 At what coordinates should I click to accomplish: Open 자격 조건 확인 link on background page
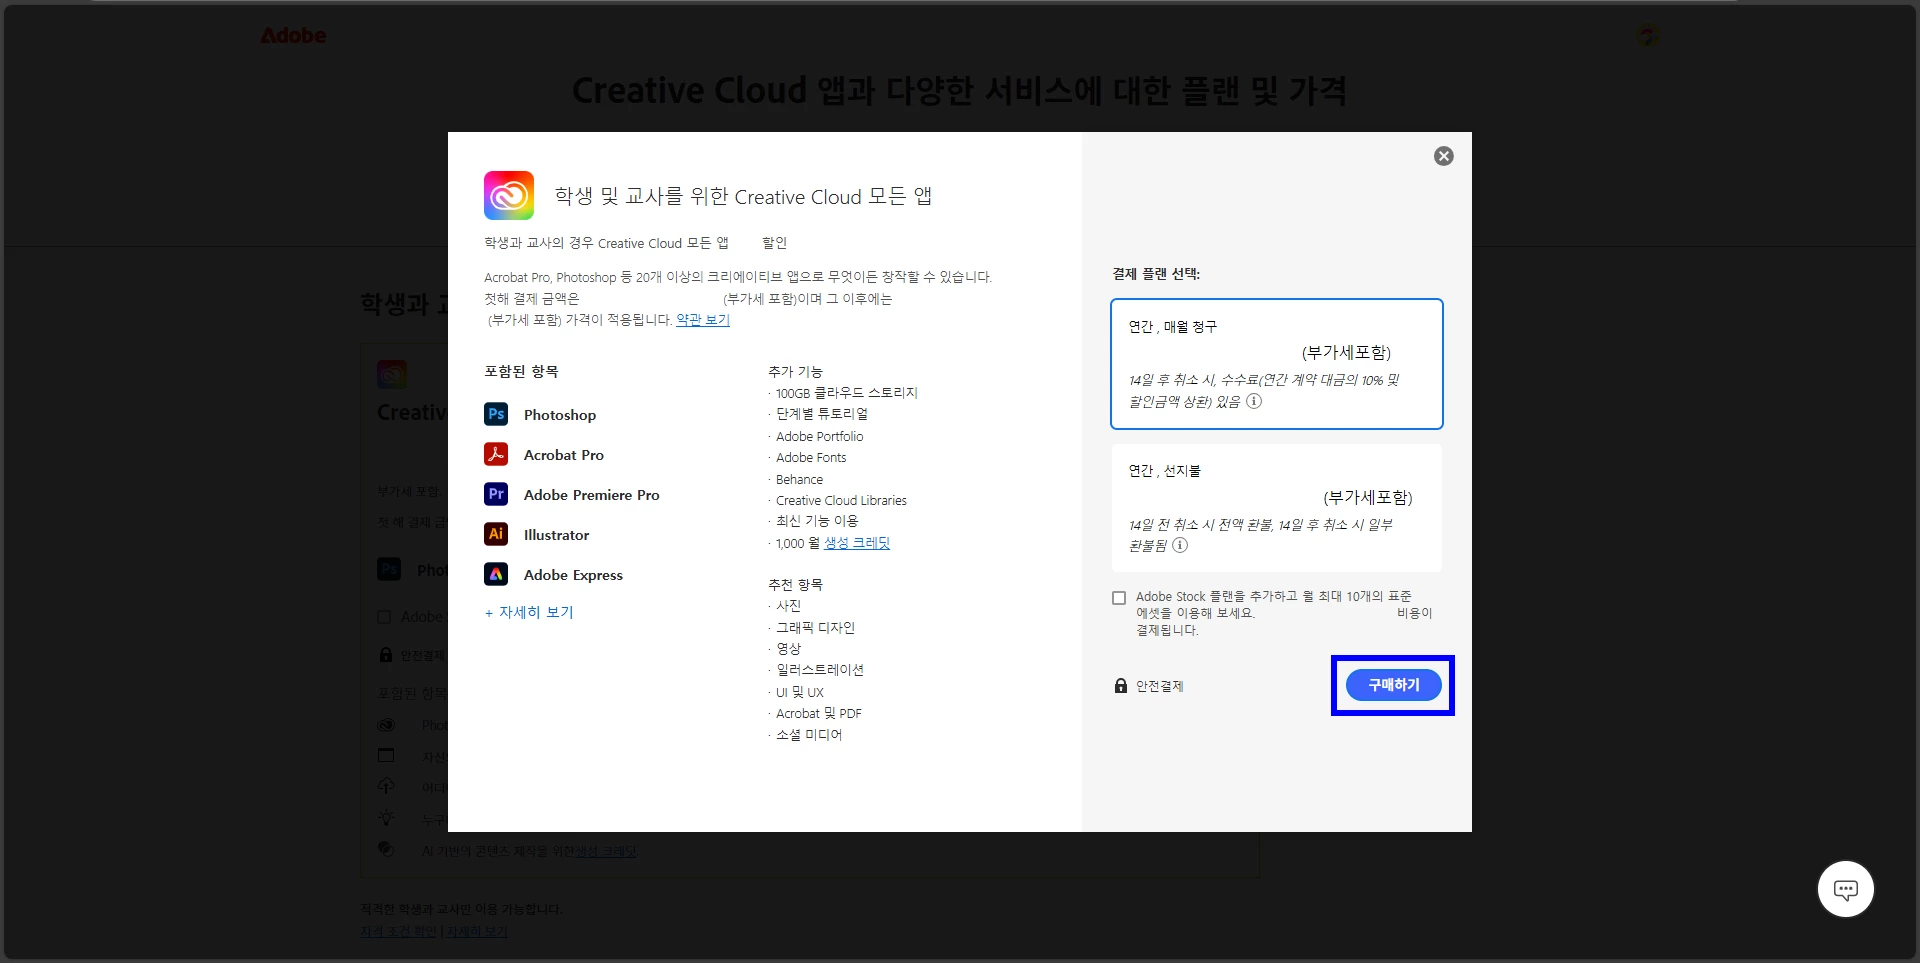click(x=398, y=932)
